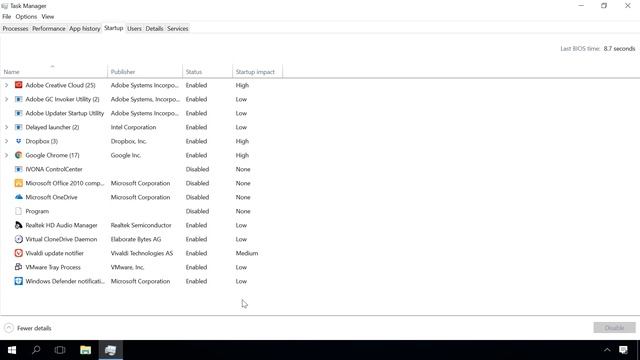Click High impact of Dropbox row
The height and width of the screenshot is (360, 640).
click(x=242, y=141)
